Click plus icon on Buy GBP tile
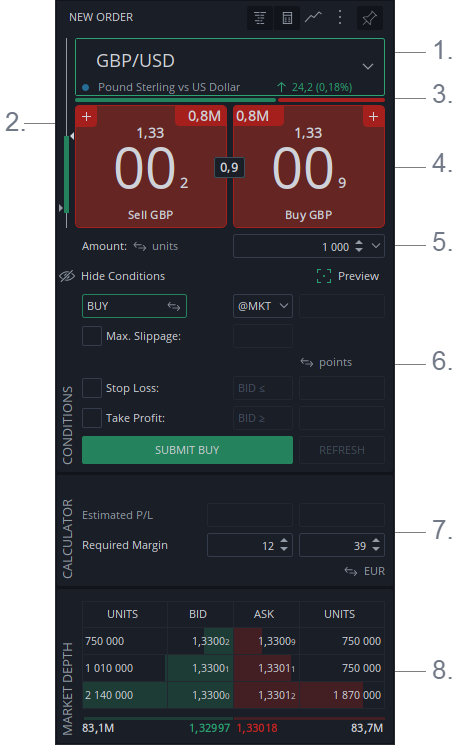The height and width of the screenshot is (745, 458). click(x=373, y=116)
